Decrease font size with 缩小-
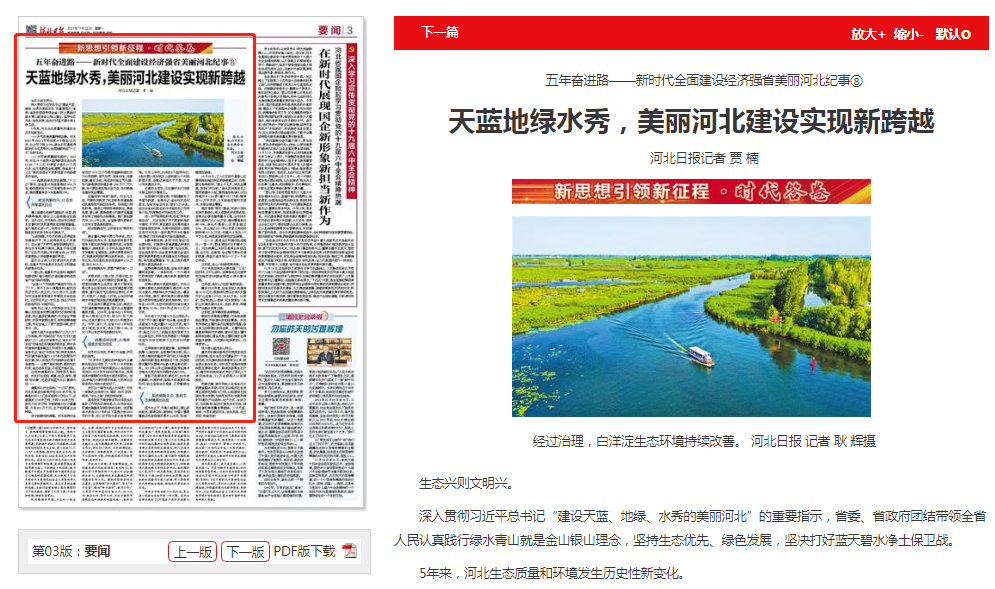 pos(909,34)
